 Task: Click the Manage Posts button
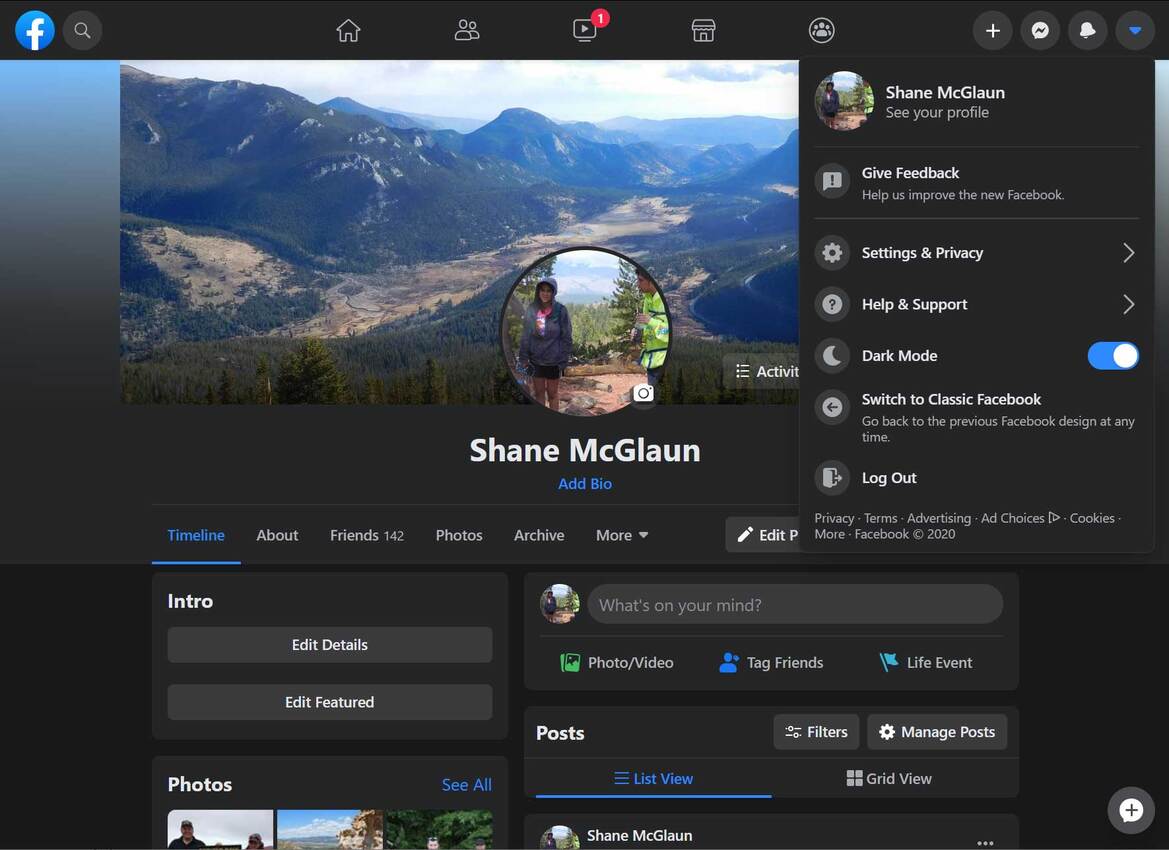point(937,732)
